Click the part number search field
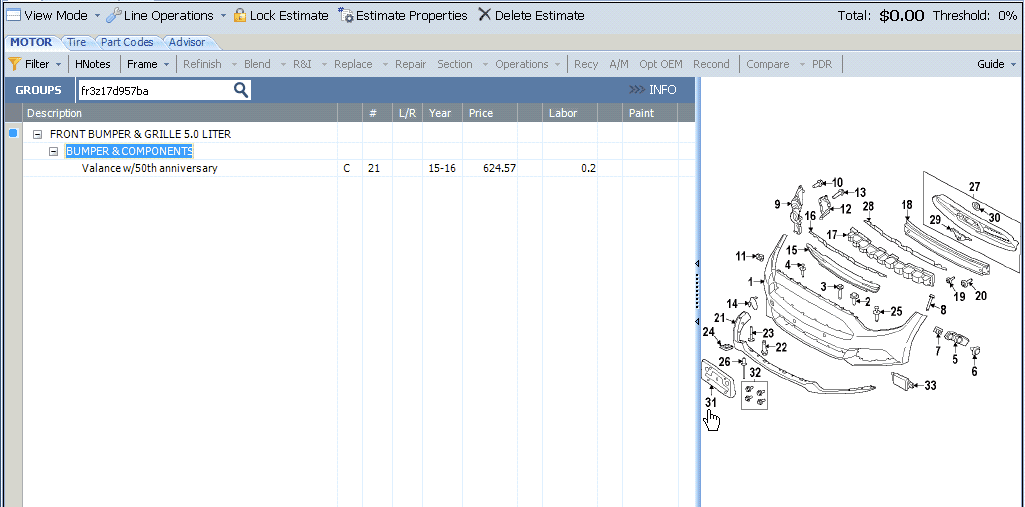Screen dimensions: 1025x507 [x=154, y=90]
